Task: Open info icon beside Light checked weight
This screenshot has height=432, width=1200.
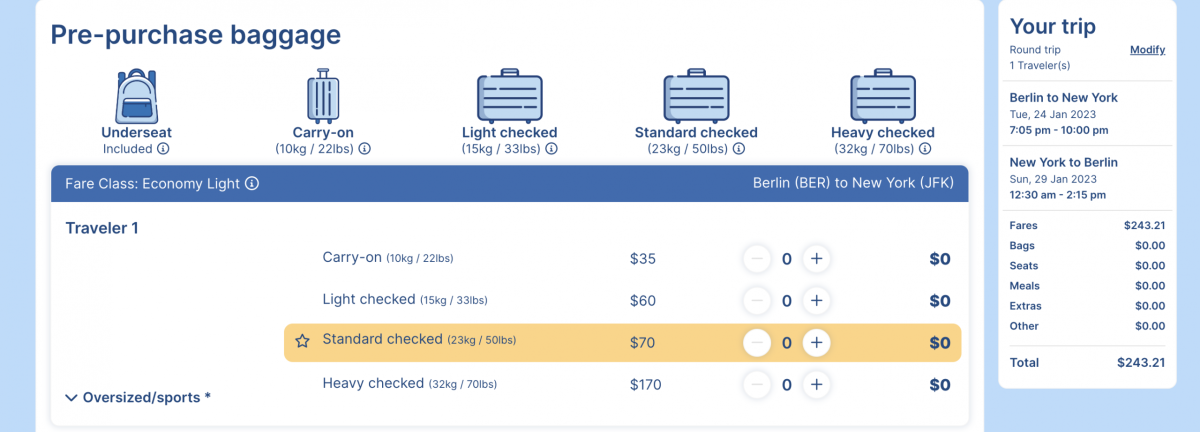Action: [x=551, y=149]
